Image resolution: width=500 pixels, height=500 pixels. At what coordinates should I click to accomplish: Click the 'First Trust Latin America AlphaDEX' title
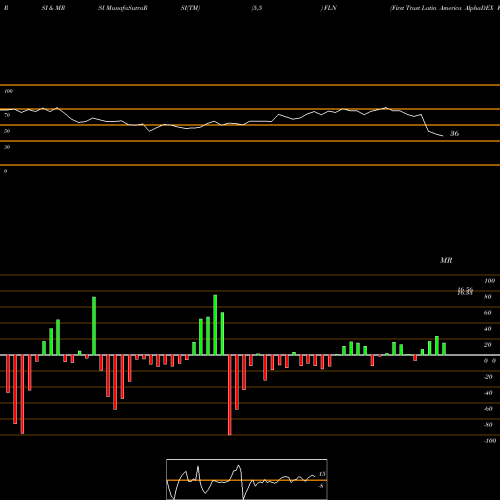point(442,8)
